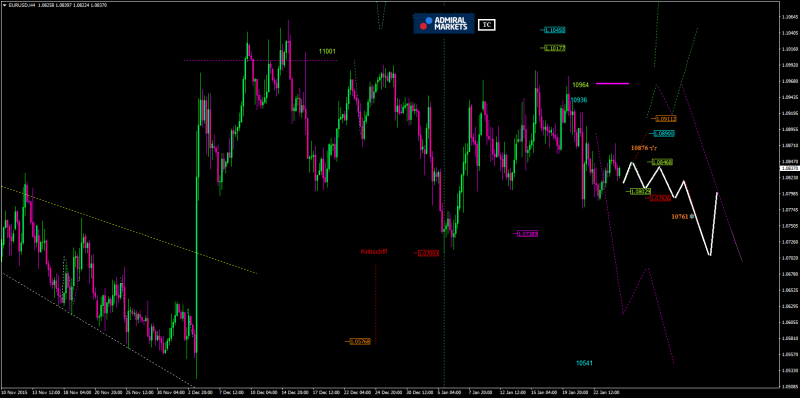Click the current price marker on price scale
The image size is (800, 398).
790,168
